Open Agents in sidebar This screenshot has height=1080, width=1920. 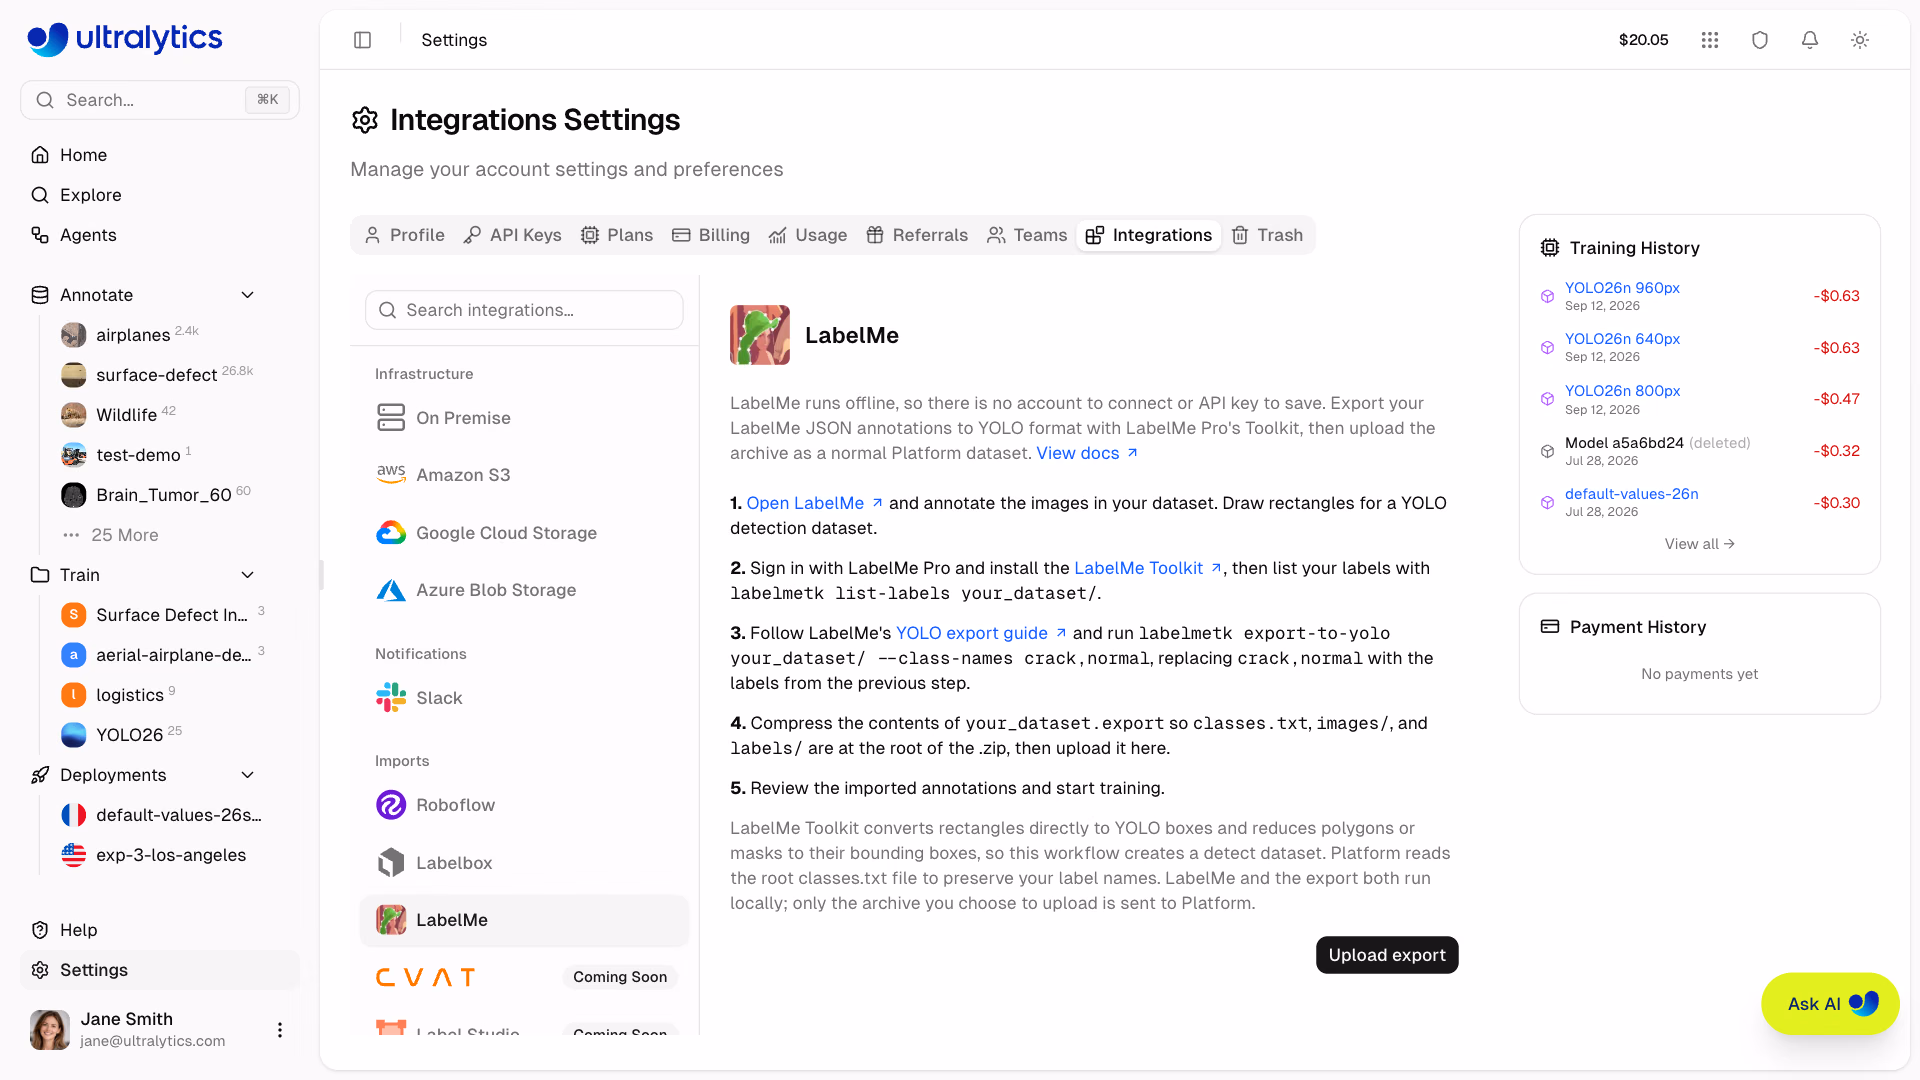160,235
